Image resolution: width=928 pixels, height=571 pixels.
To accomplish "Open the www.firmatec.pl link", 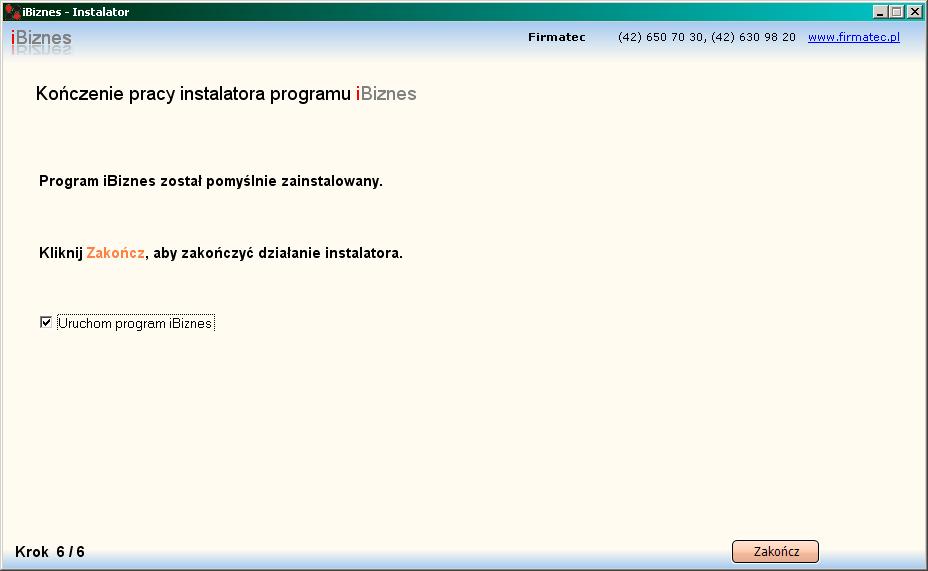I will coord(853,37).
